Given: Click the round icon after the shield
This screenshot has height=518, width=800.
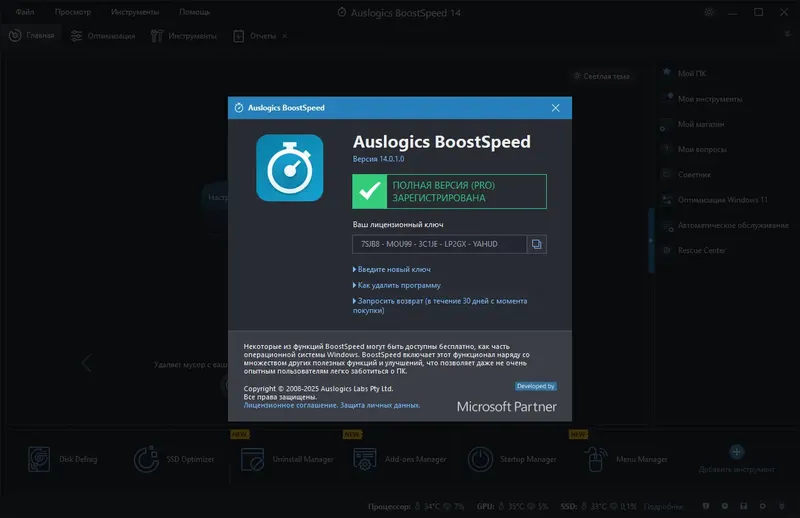Looking at the screenshot, I should 725,506.
